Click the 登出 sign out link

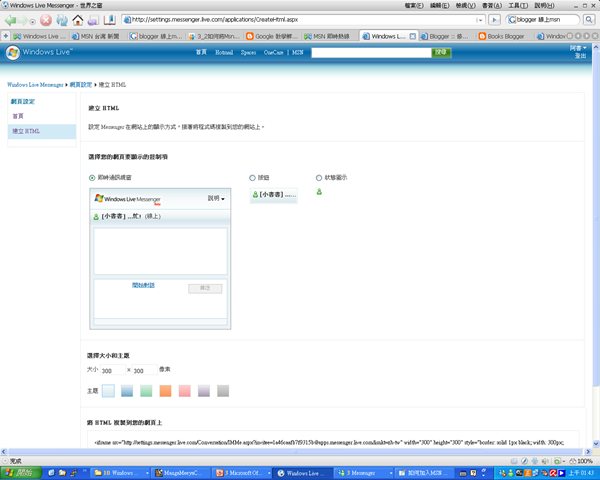point(580,56)
